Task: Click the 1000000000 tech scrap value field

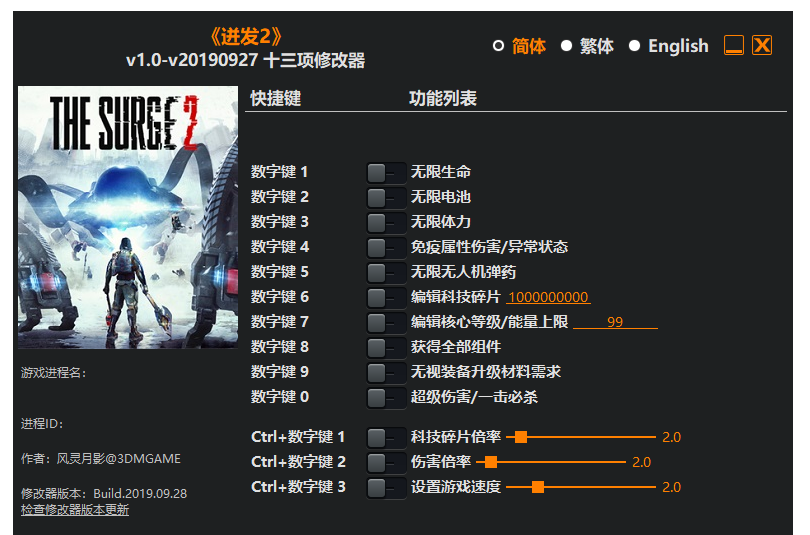Action: point(548,297)
